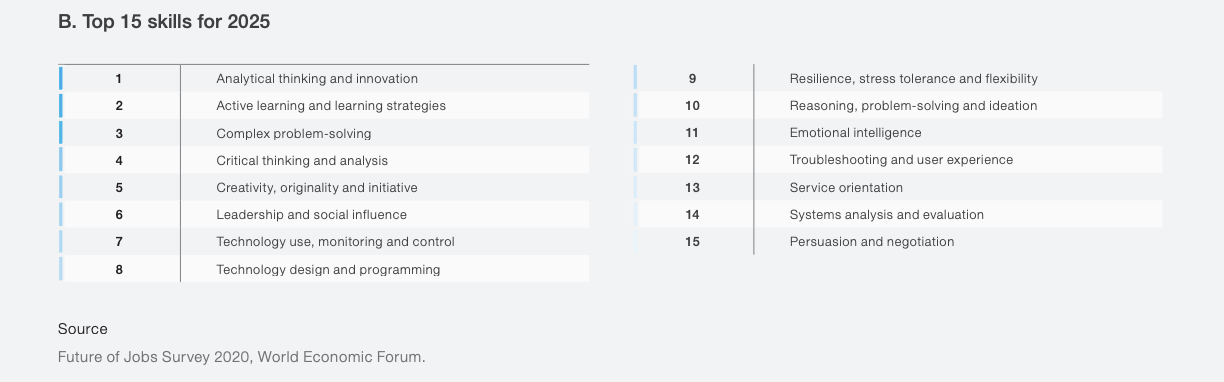Click the Future of Jobs Survey 2020 source text
The image size is (1224, 382).
click(x=241, y=356)
